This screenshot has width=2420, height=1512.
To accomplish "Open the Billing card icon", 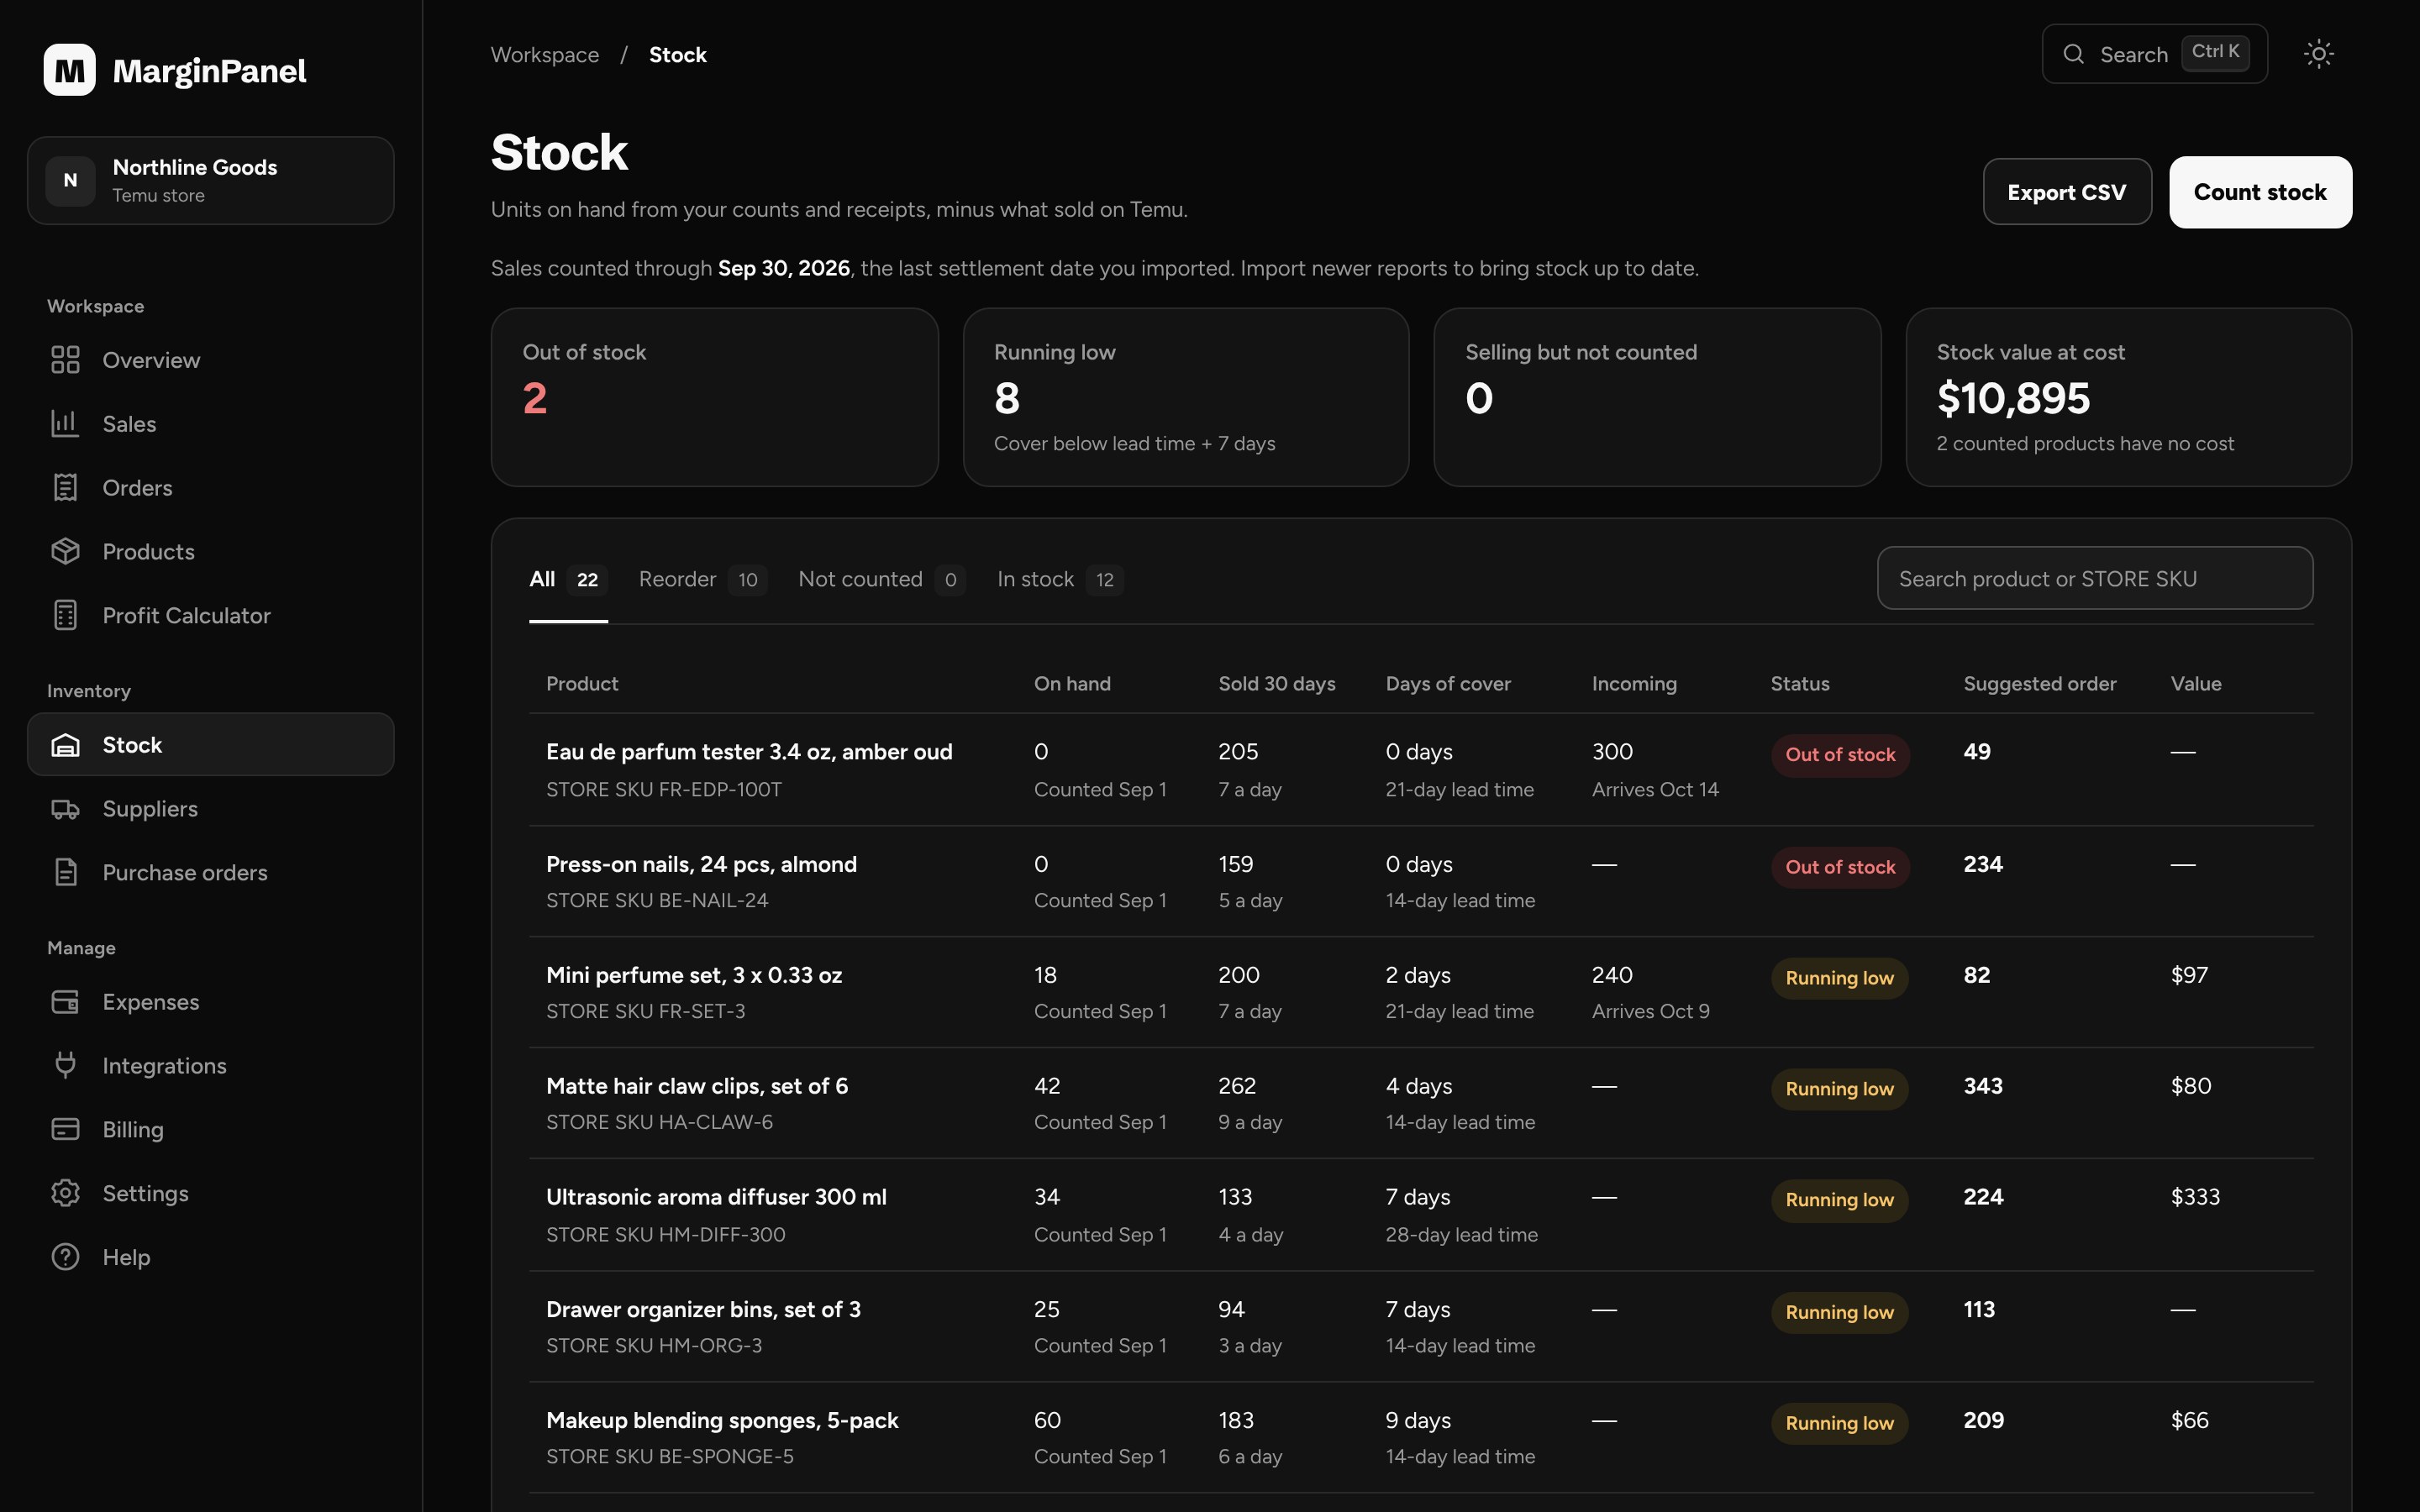I will [65, 1130].
